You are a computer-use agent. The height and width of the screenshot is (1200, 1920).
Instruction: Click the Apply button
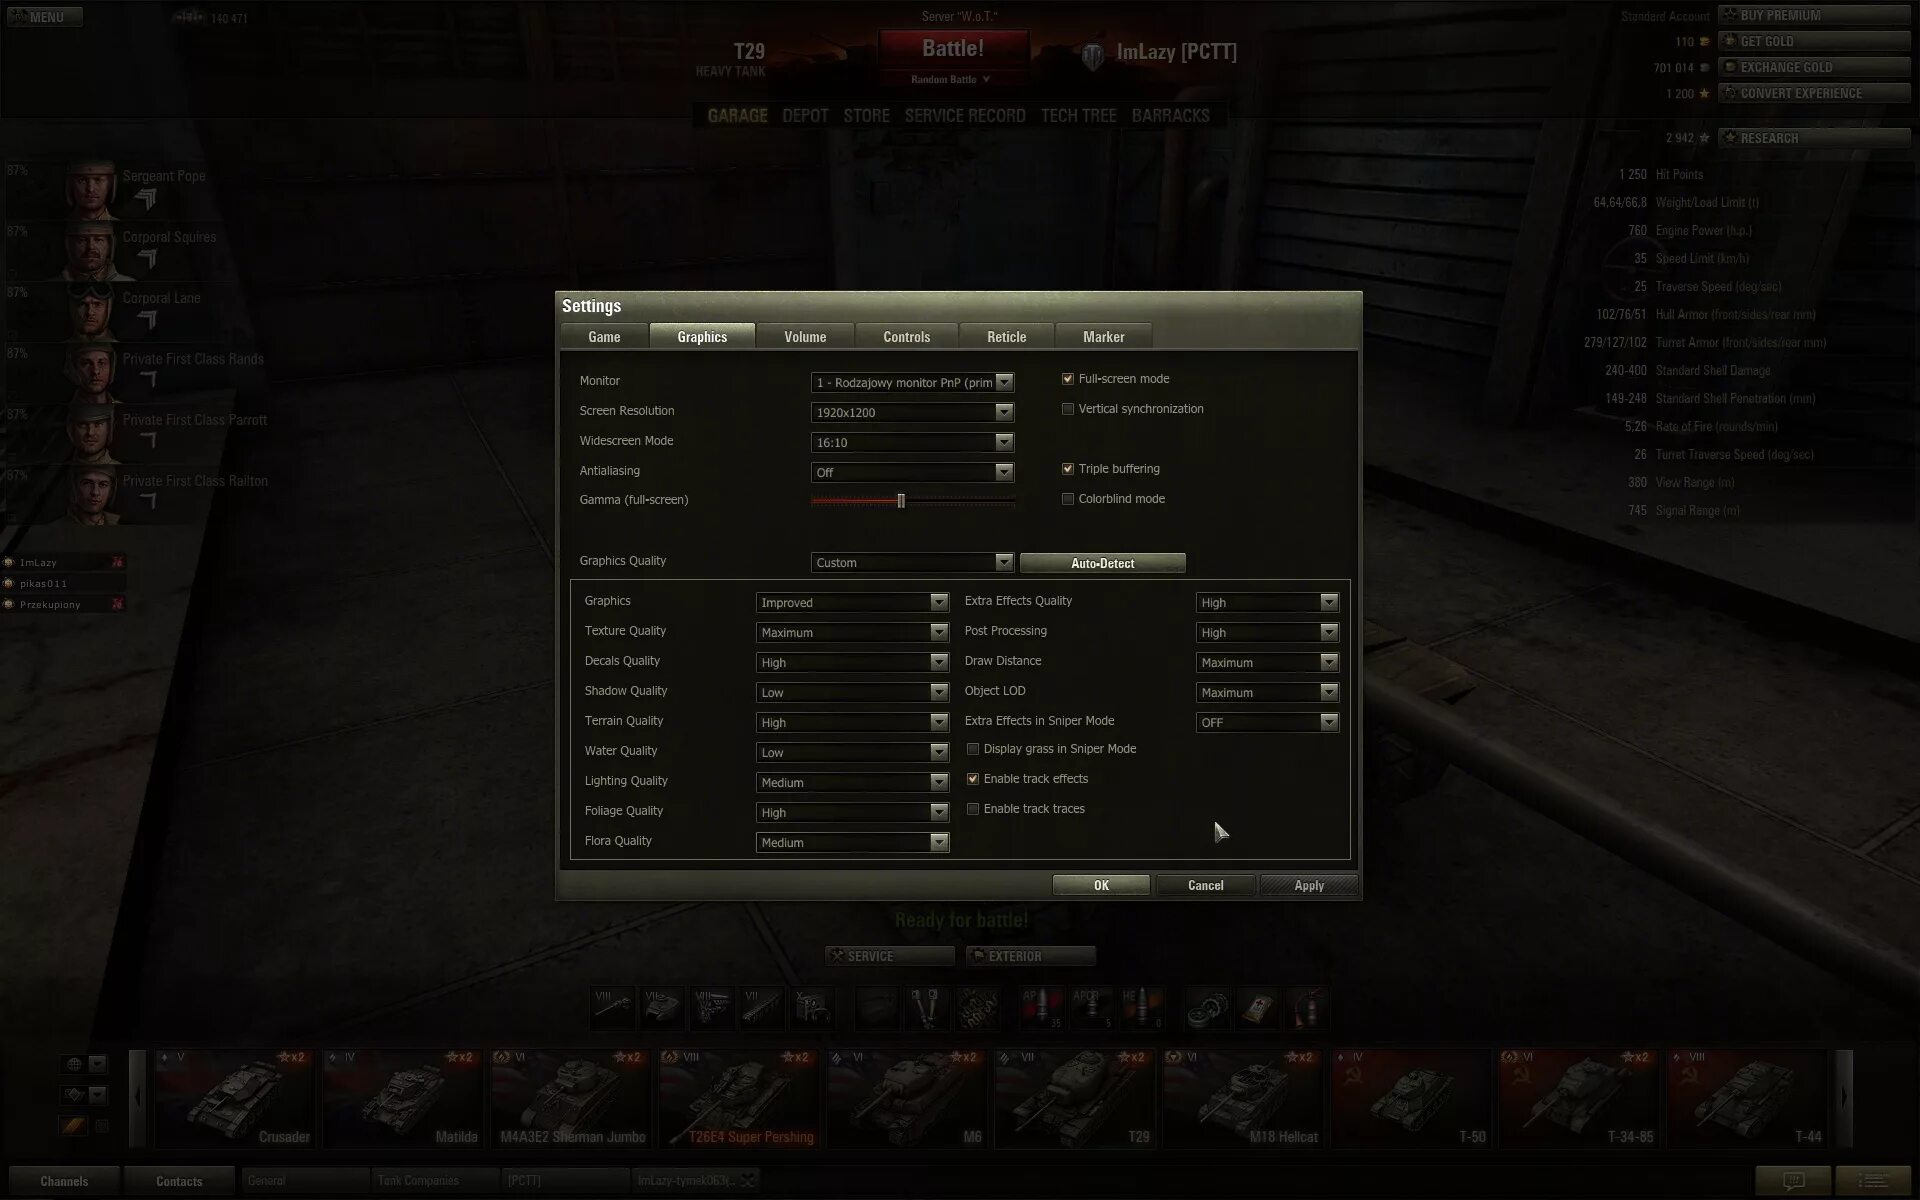[1308, 885]
